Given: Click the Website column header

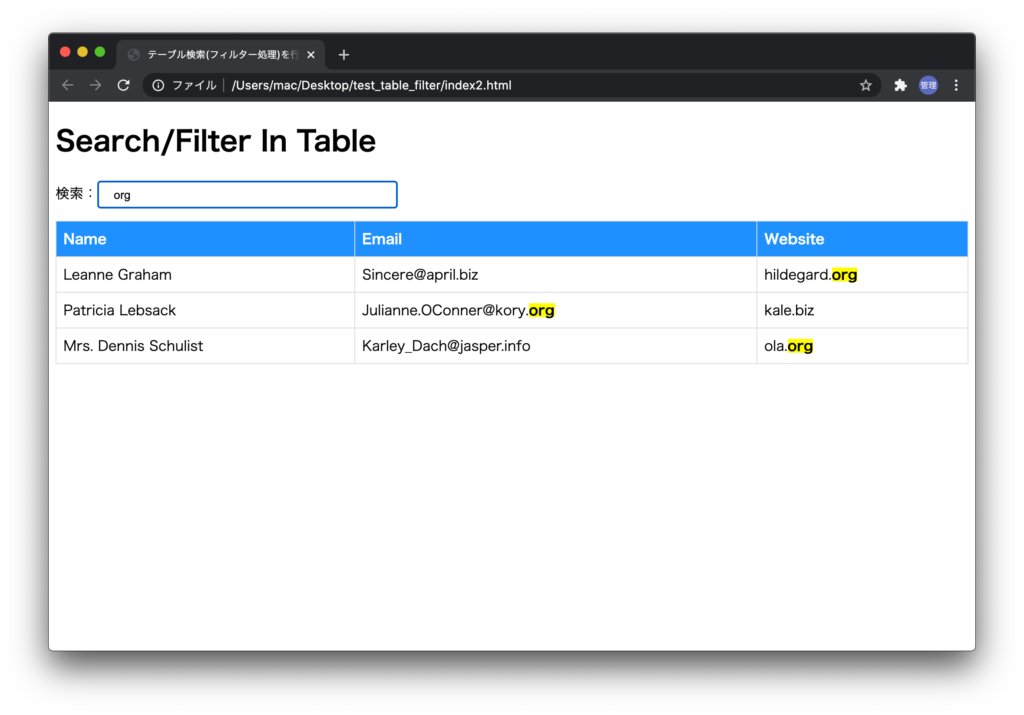Looking at the screenshot, I should (862, 239).
